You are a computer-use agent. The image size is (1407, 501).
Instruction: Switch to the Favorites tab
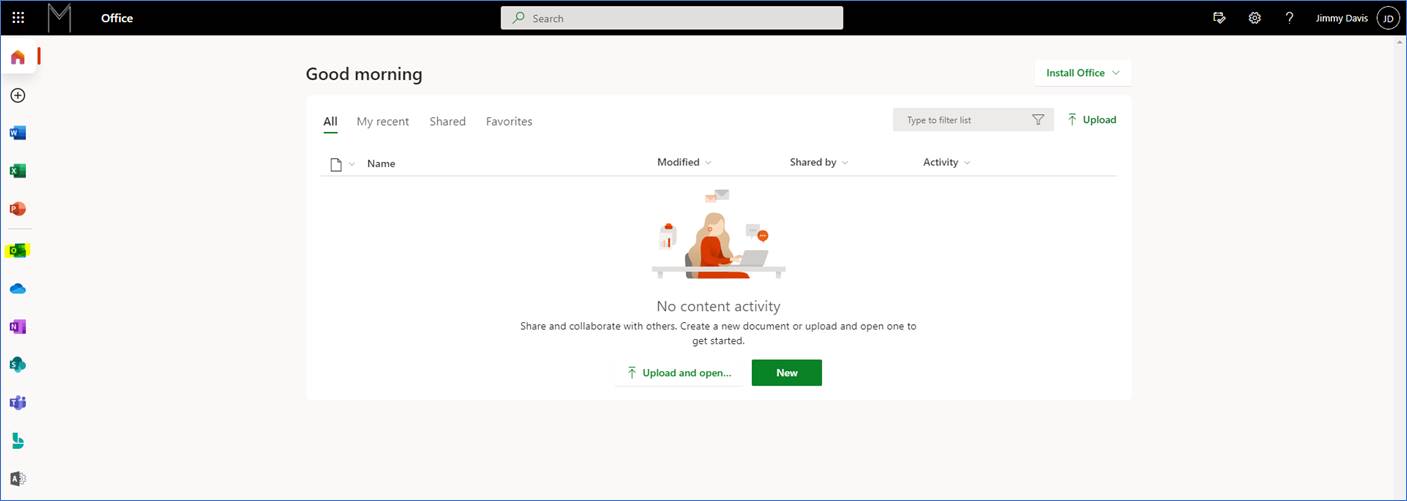click(509, 122)
